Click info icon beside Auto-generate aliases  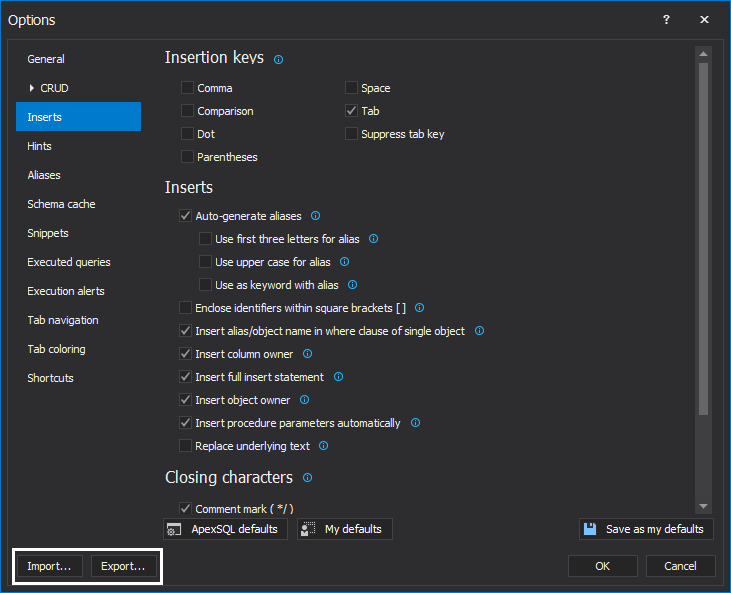coord(315,216)
